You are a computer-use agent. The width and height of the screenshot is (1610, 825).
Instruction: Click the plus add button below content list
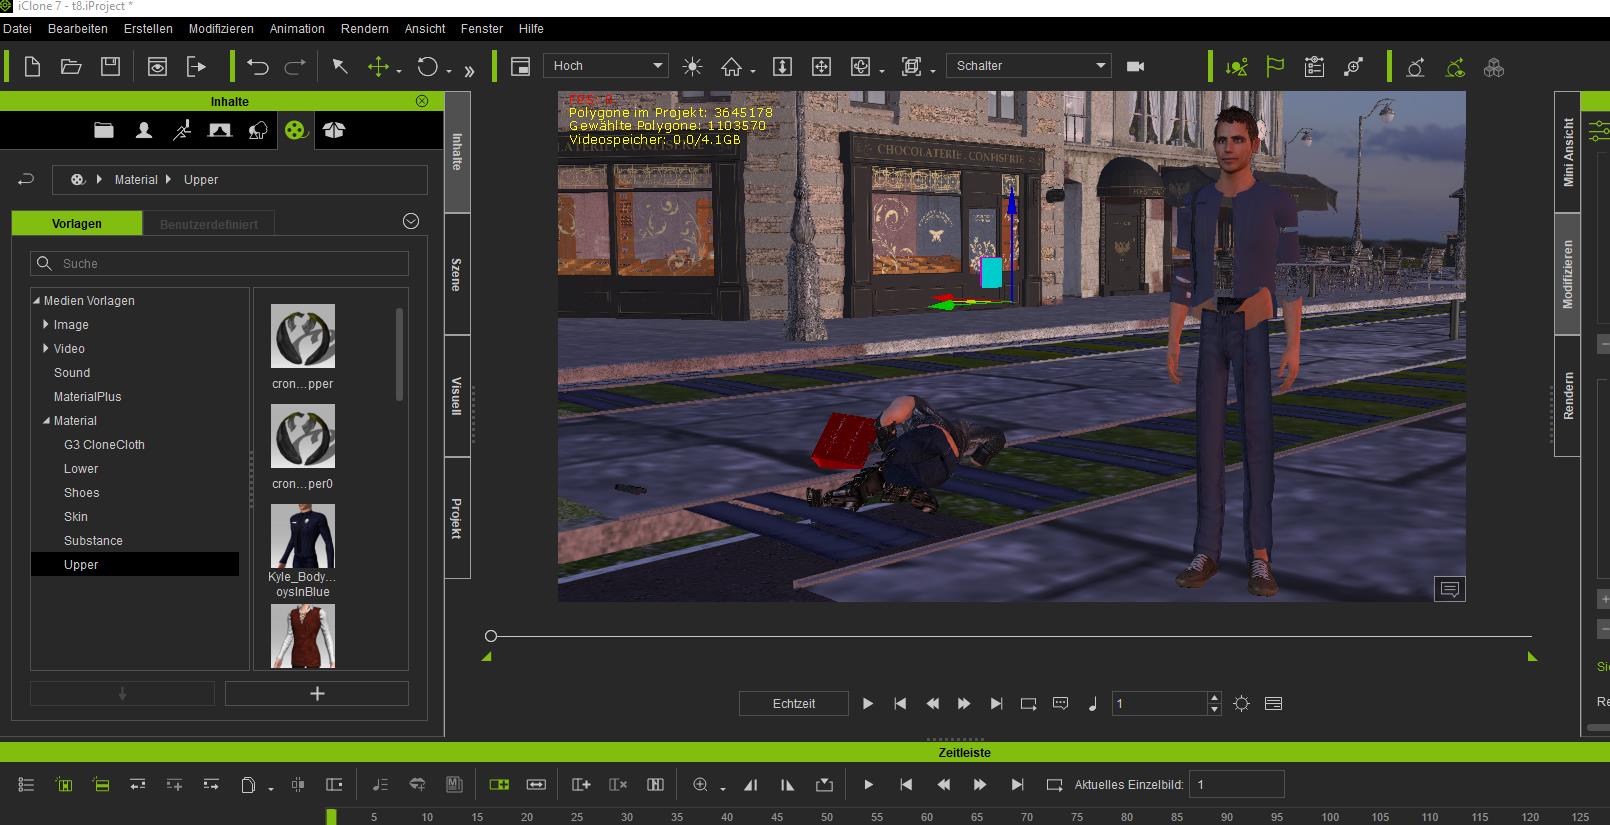[317, 693]
